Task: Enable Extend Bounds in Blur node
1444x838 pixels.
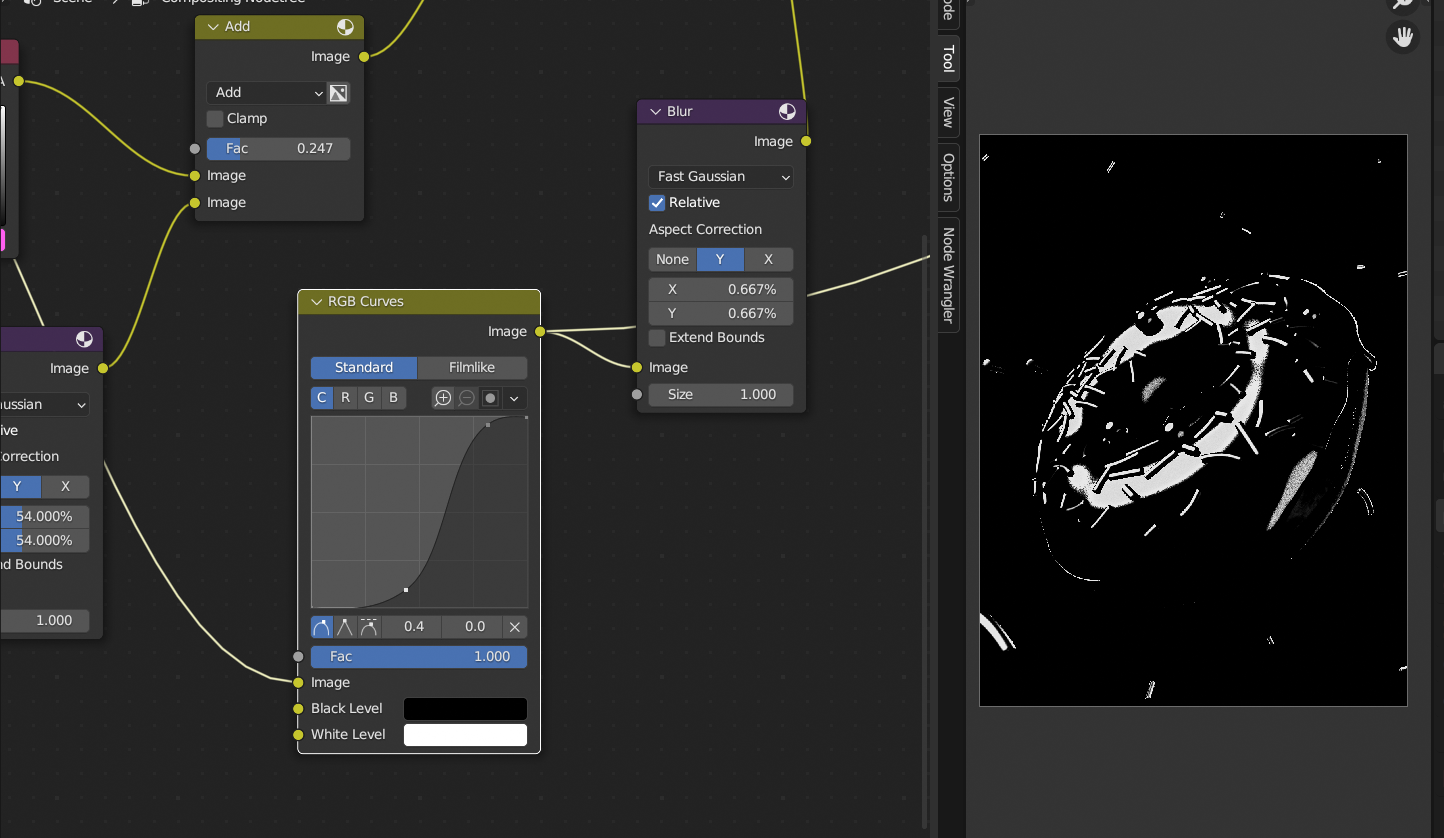Action: (x=657, y=338)
